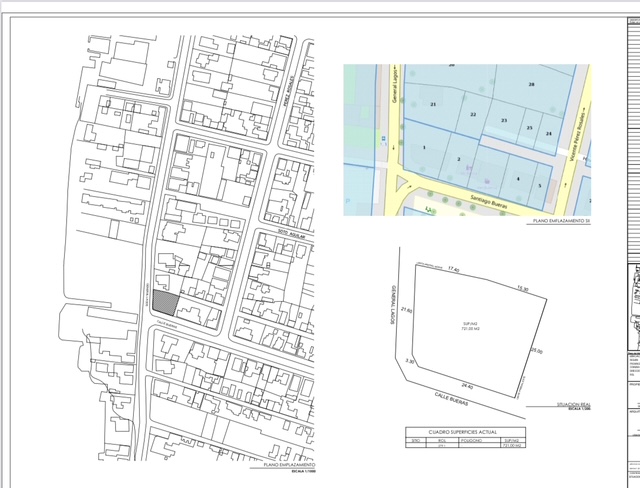The width and height of the screenshot is (640, 488).
Task: Pick parcel 23 on the blue map
Action: [x=504, y=121]
